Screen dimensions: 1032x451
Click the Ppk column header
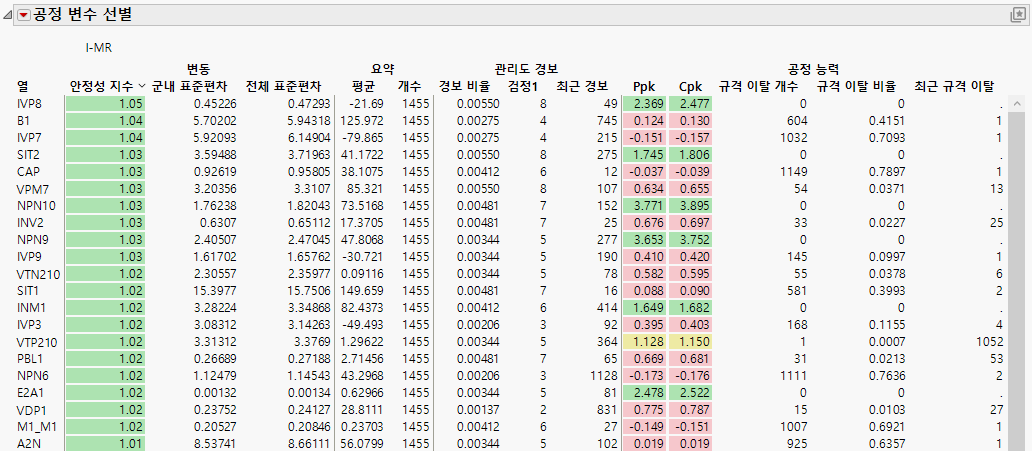coord(646,86)
